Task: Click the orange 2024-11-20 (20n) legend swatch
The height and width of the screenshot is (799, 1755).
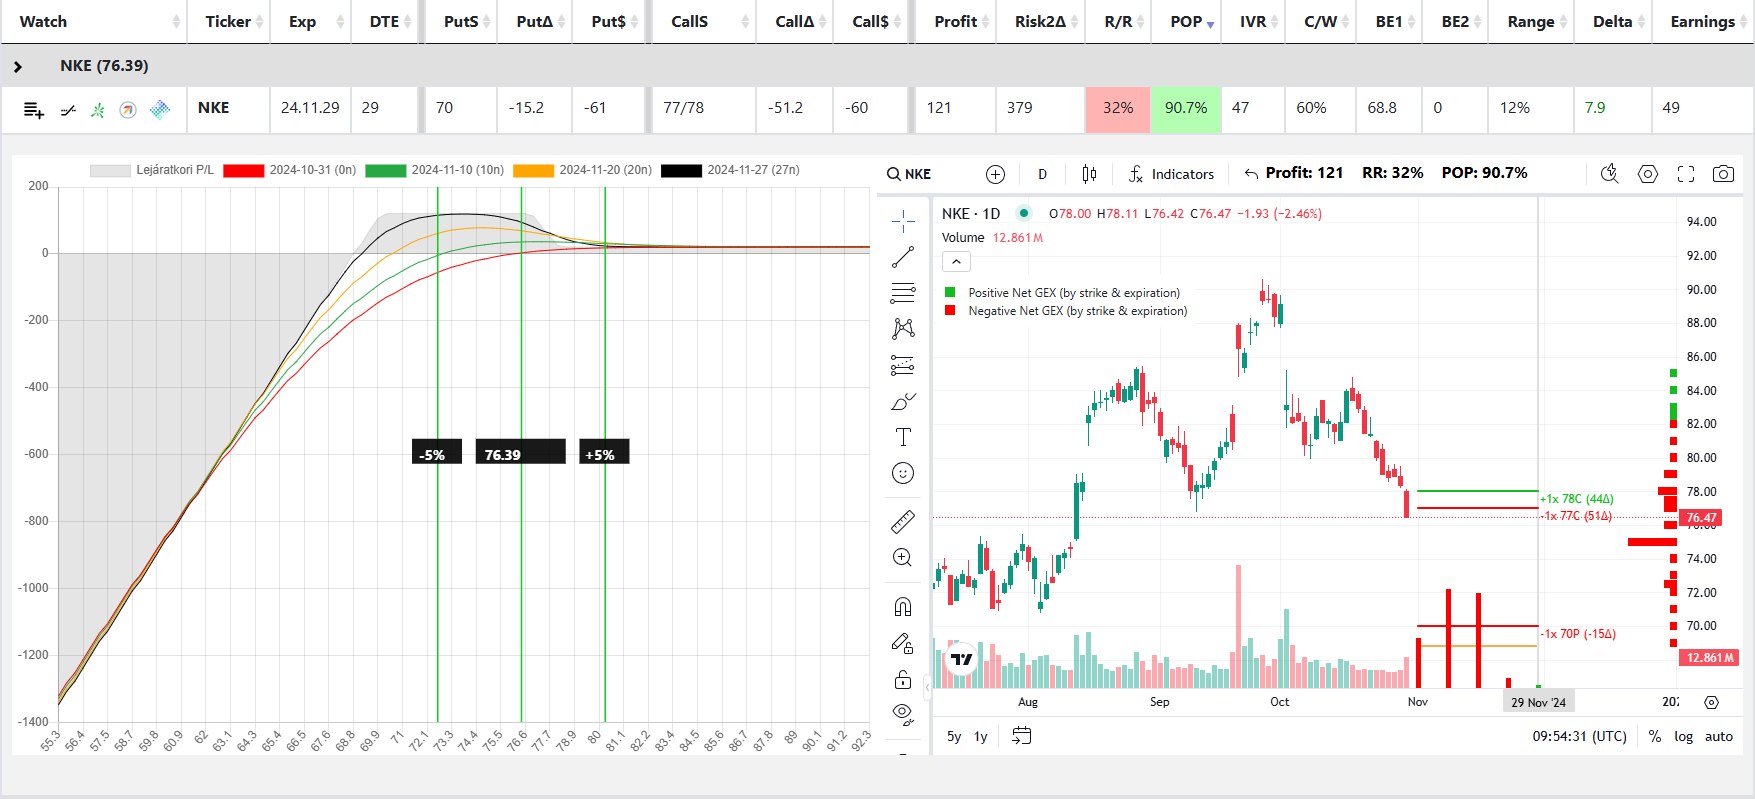Action: coord(533,171)
